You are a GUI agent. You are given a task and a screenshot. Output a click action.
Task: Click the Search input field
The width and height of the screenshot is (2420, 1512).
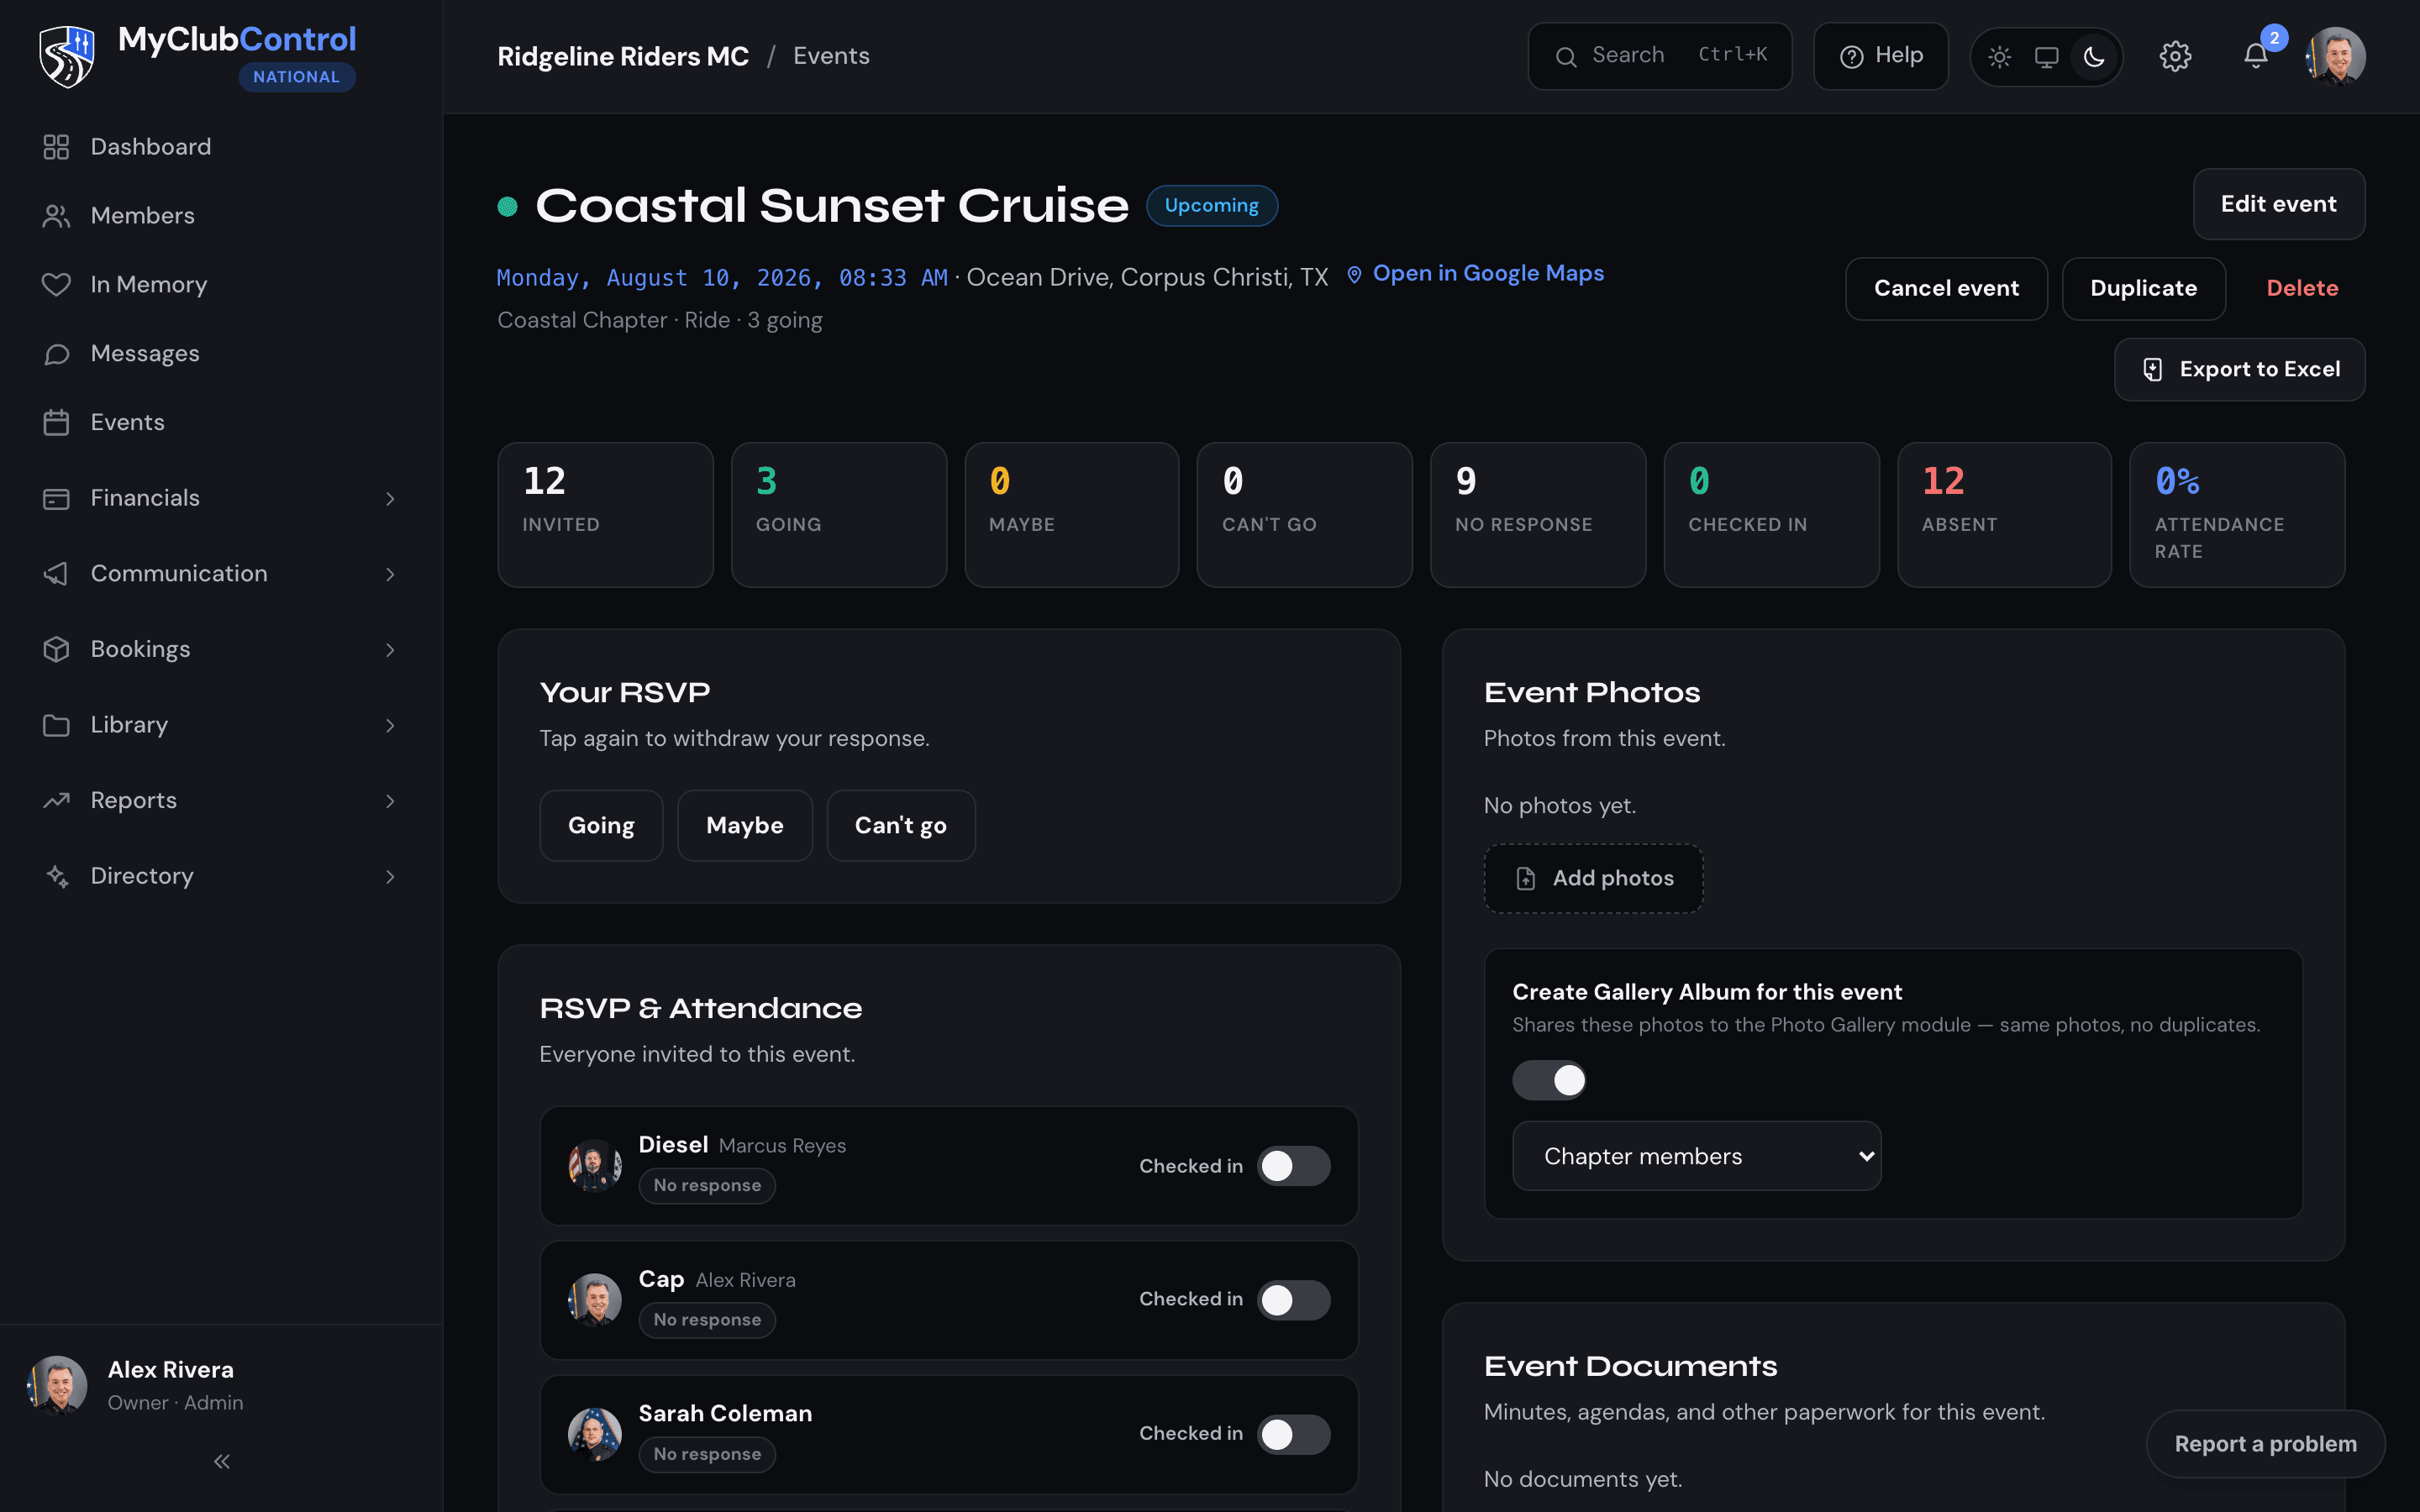click(1659, 56)
